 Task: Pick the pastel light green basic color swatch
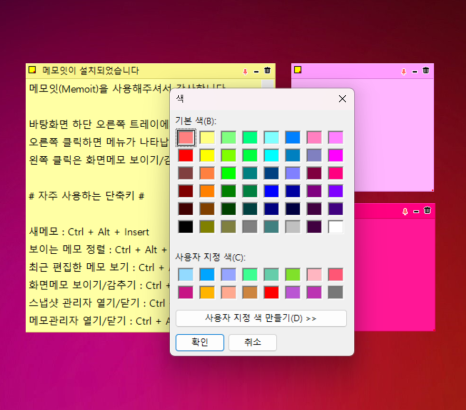click(228, 137)
